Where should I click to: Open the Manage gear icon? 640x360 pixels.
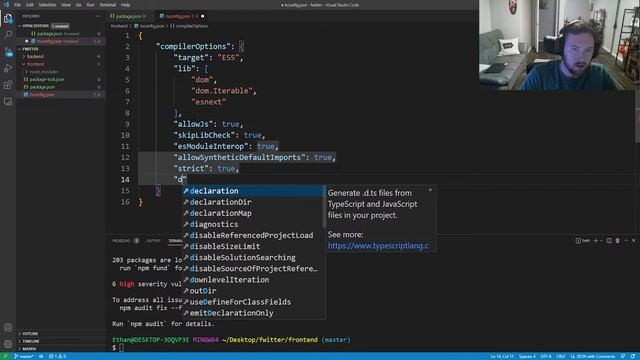8,344
